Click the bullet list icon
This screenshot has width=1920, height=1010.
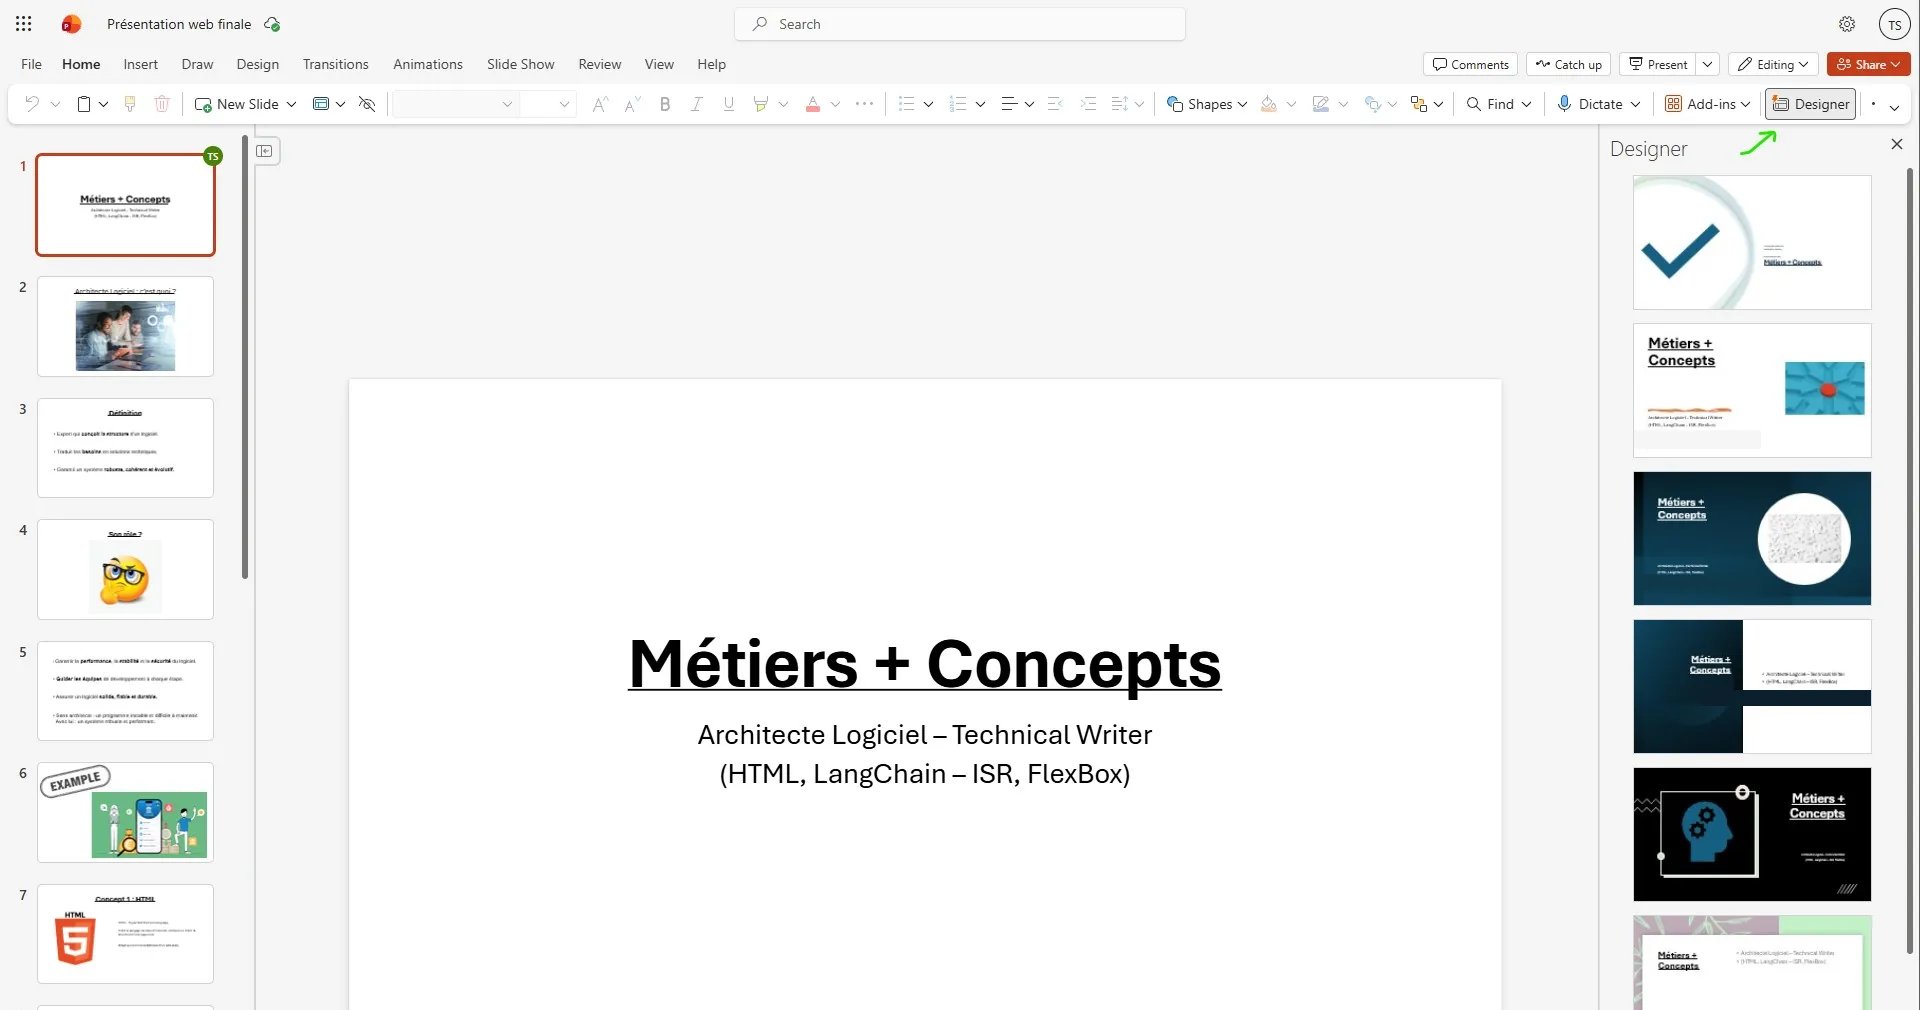point(907,104)
